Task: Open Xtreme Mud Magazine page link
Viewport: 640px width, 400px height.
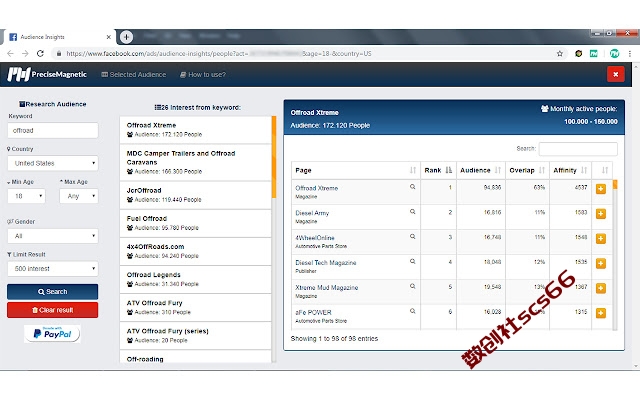Action: 327,288
